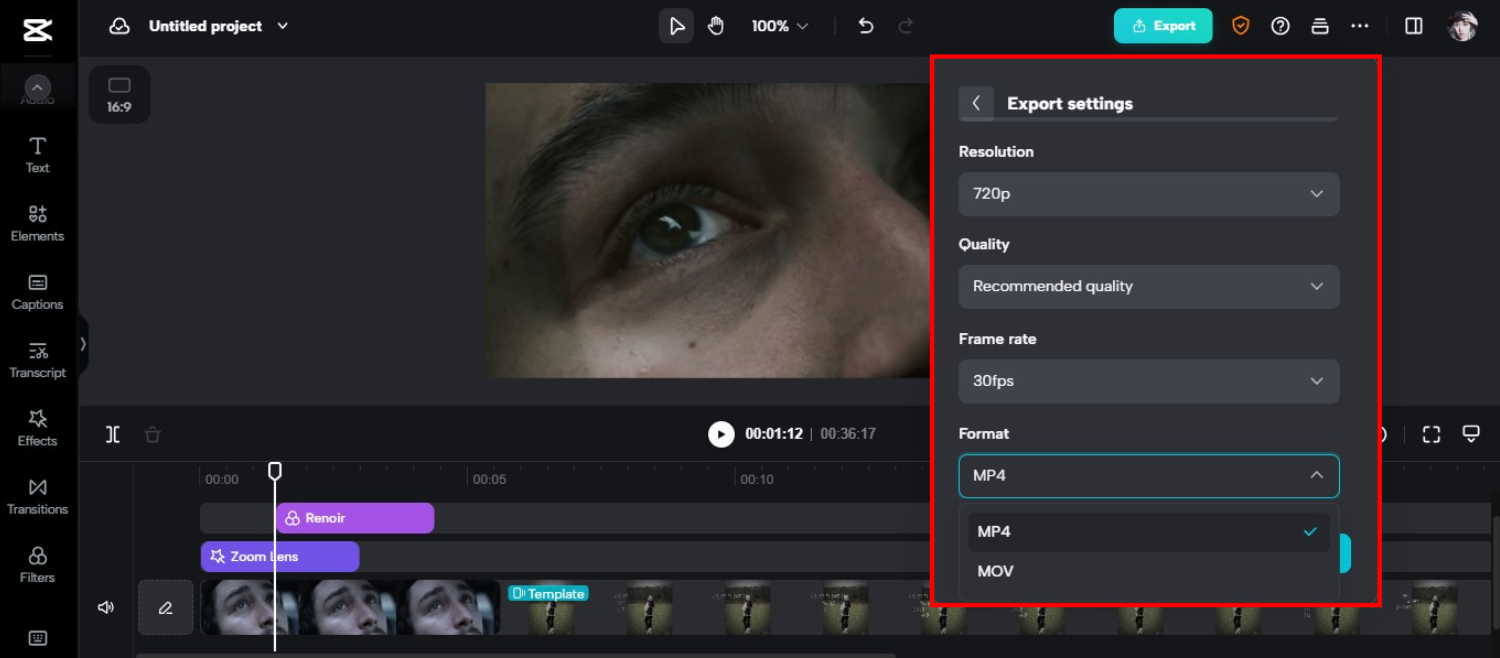Click the Export button
Viewport: 1500px width, 658px height.
point(1163,26)
